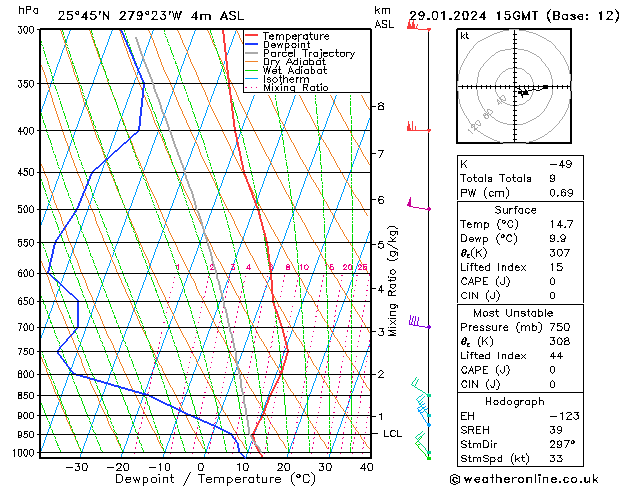Click the weatheronline.co.uk copyright text
The height and width of the screenshot is (486, 629).
[524, 479]
